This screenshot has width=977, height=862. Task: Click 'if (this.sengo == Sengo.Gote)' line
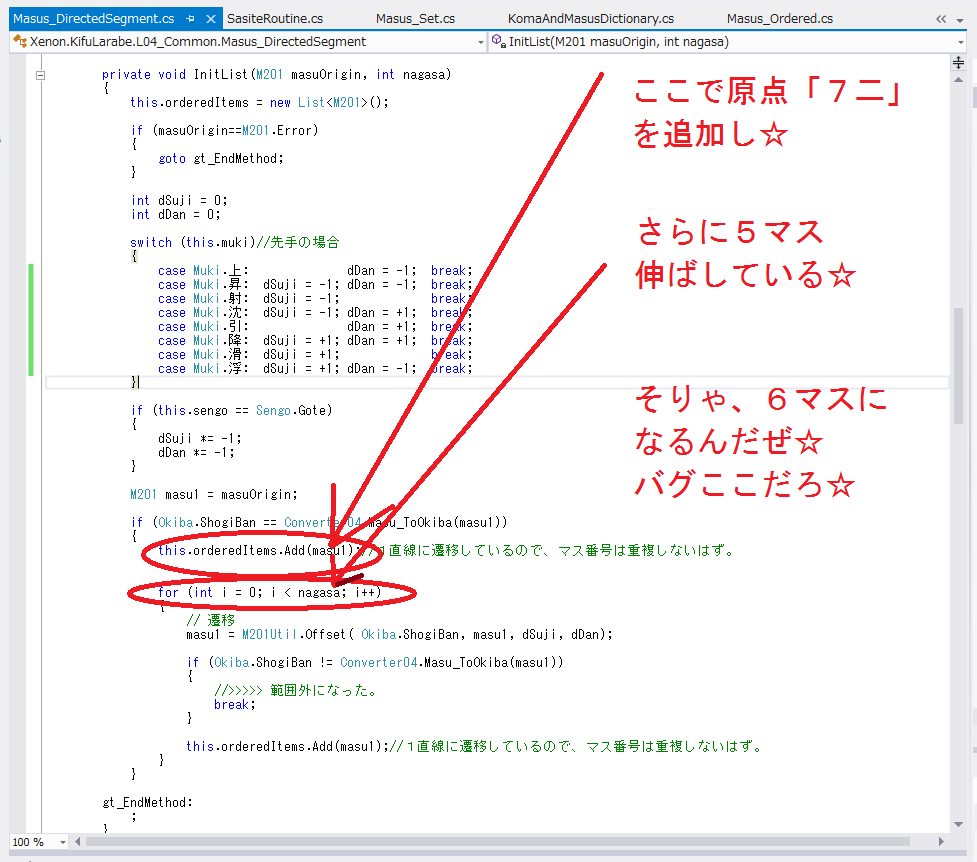[231, 410]
